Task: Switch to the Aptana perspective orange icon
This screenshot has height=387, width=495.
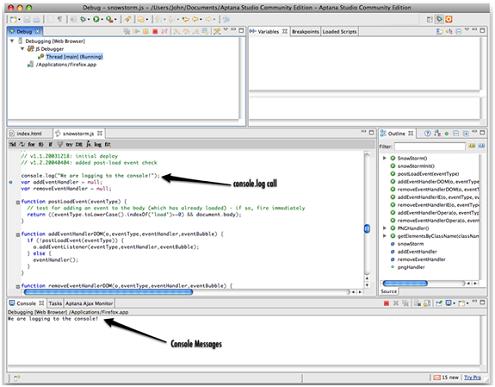Action: (x=449, y=19)
